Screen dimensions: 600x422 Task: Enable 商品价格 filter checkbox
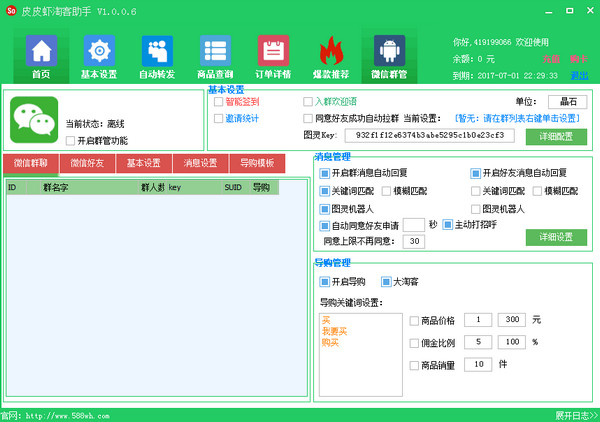(x=414, y=321)
